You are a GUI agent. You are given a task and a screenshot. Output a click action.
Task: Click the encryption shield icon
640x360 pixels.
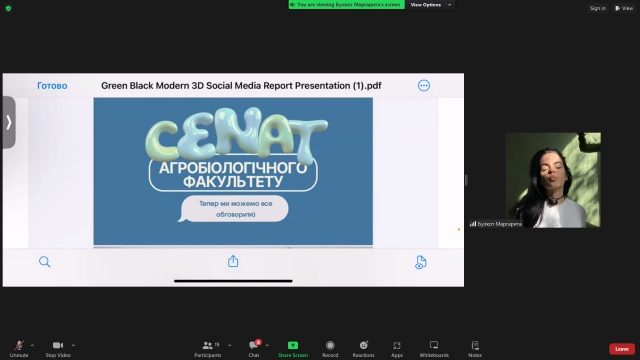point(8,8)
